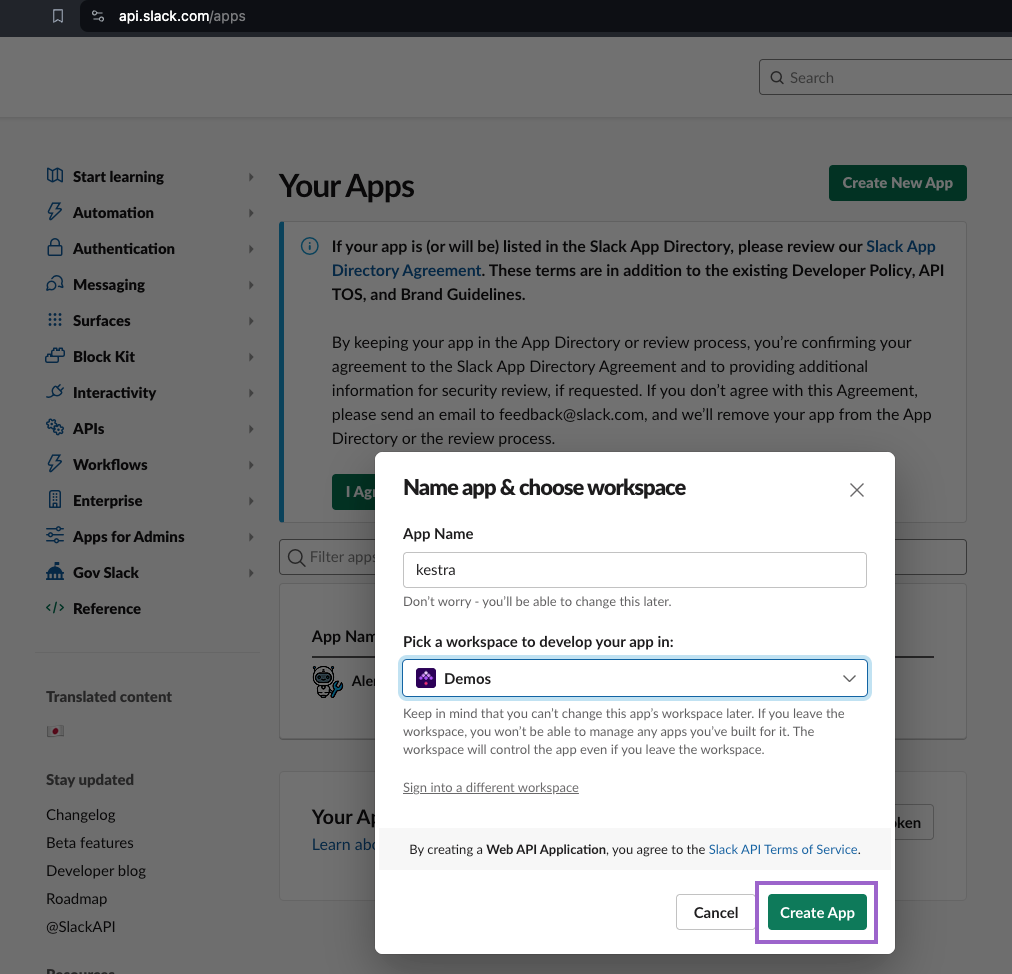Open the Demos workspace dropdown
The width and height of the screenshot is (1012, 974).
click(x=635, y=678)
